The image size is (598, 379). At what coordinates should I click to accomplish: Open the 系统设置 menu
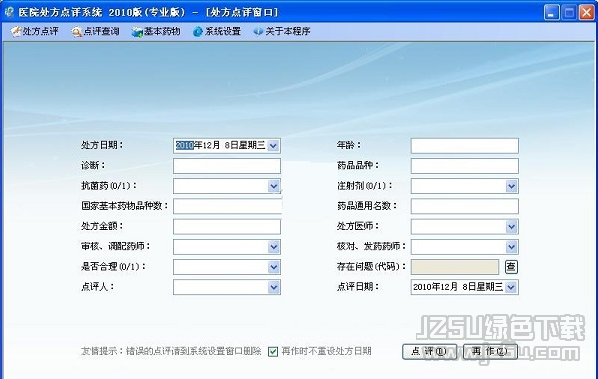pyautogui.click(x=217, y=31)
